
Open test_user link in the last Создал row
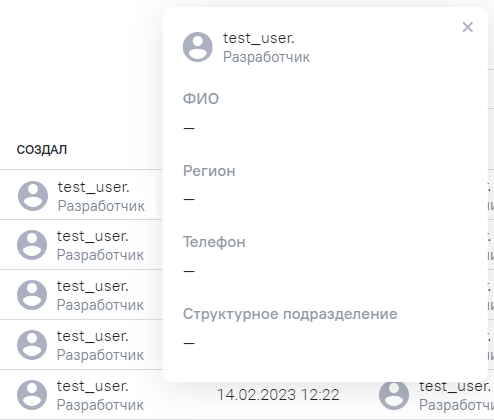pyautogui.click(x=93, y=386)
